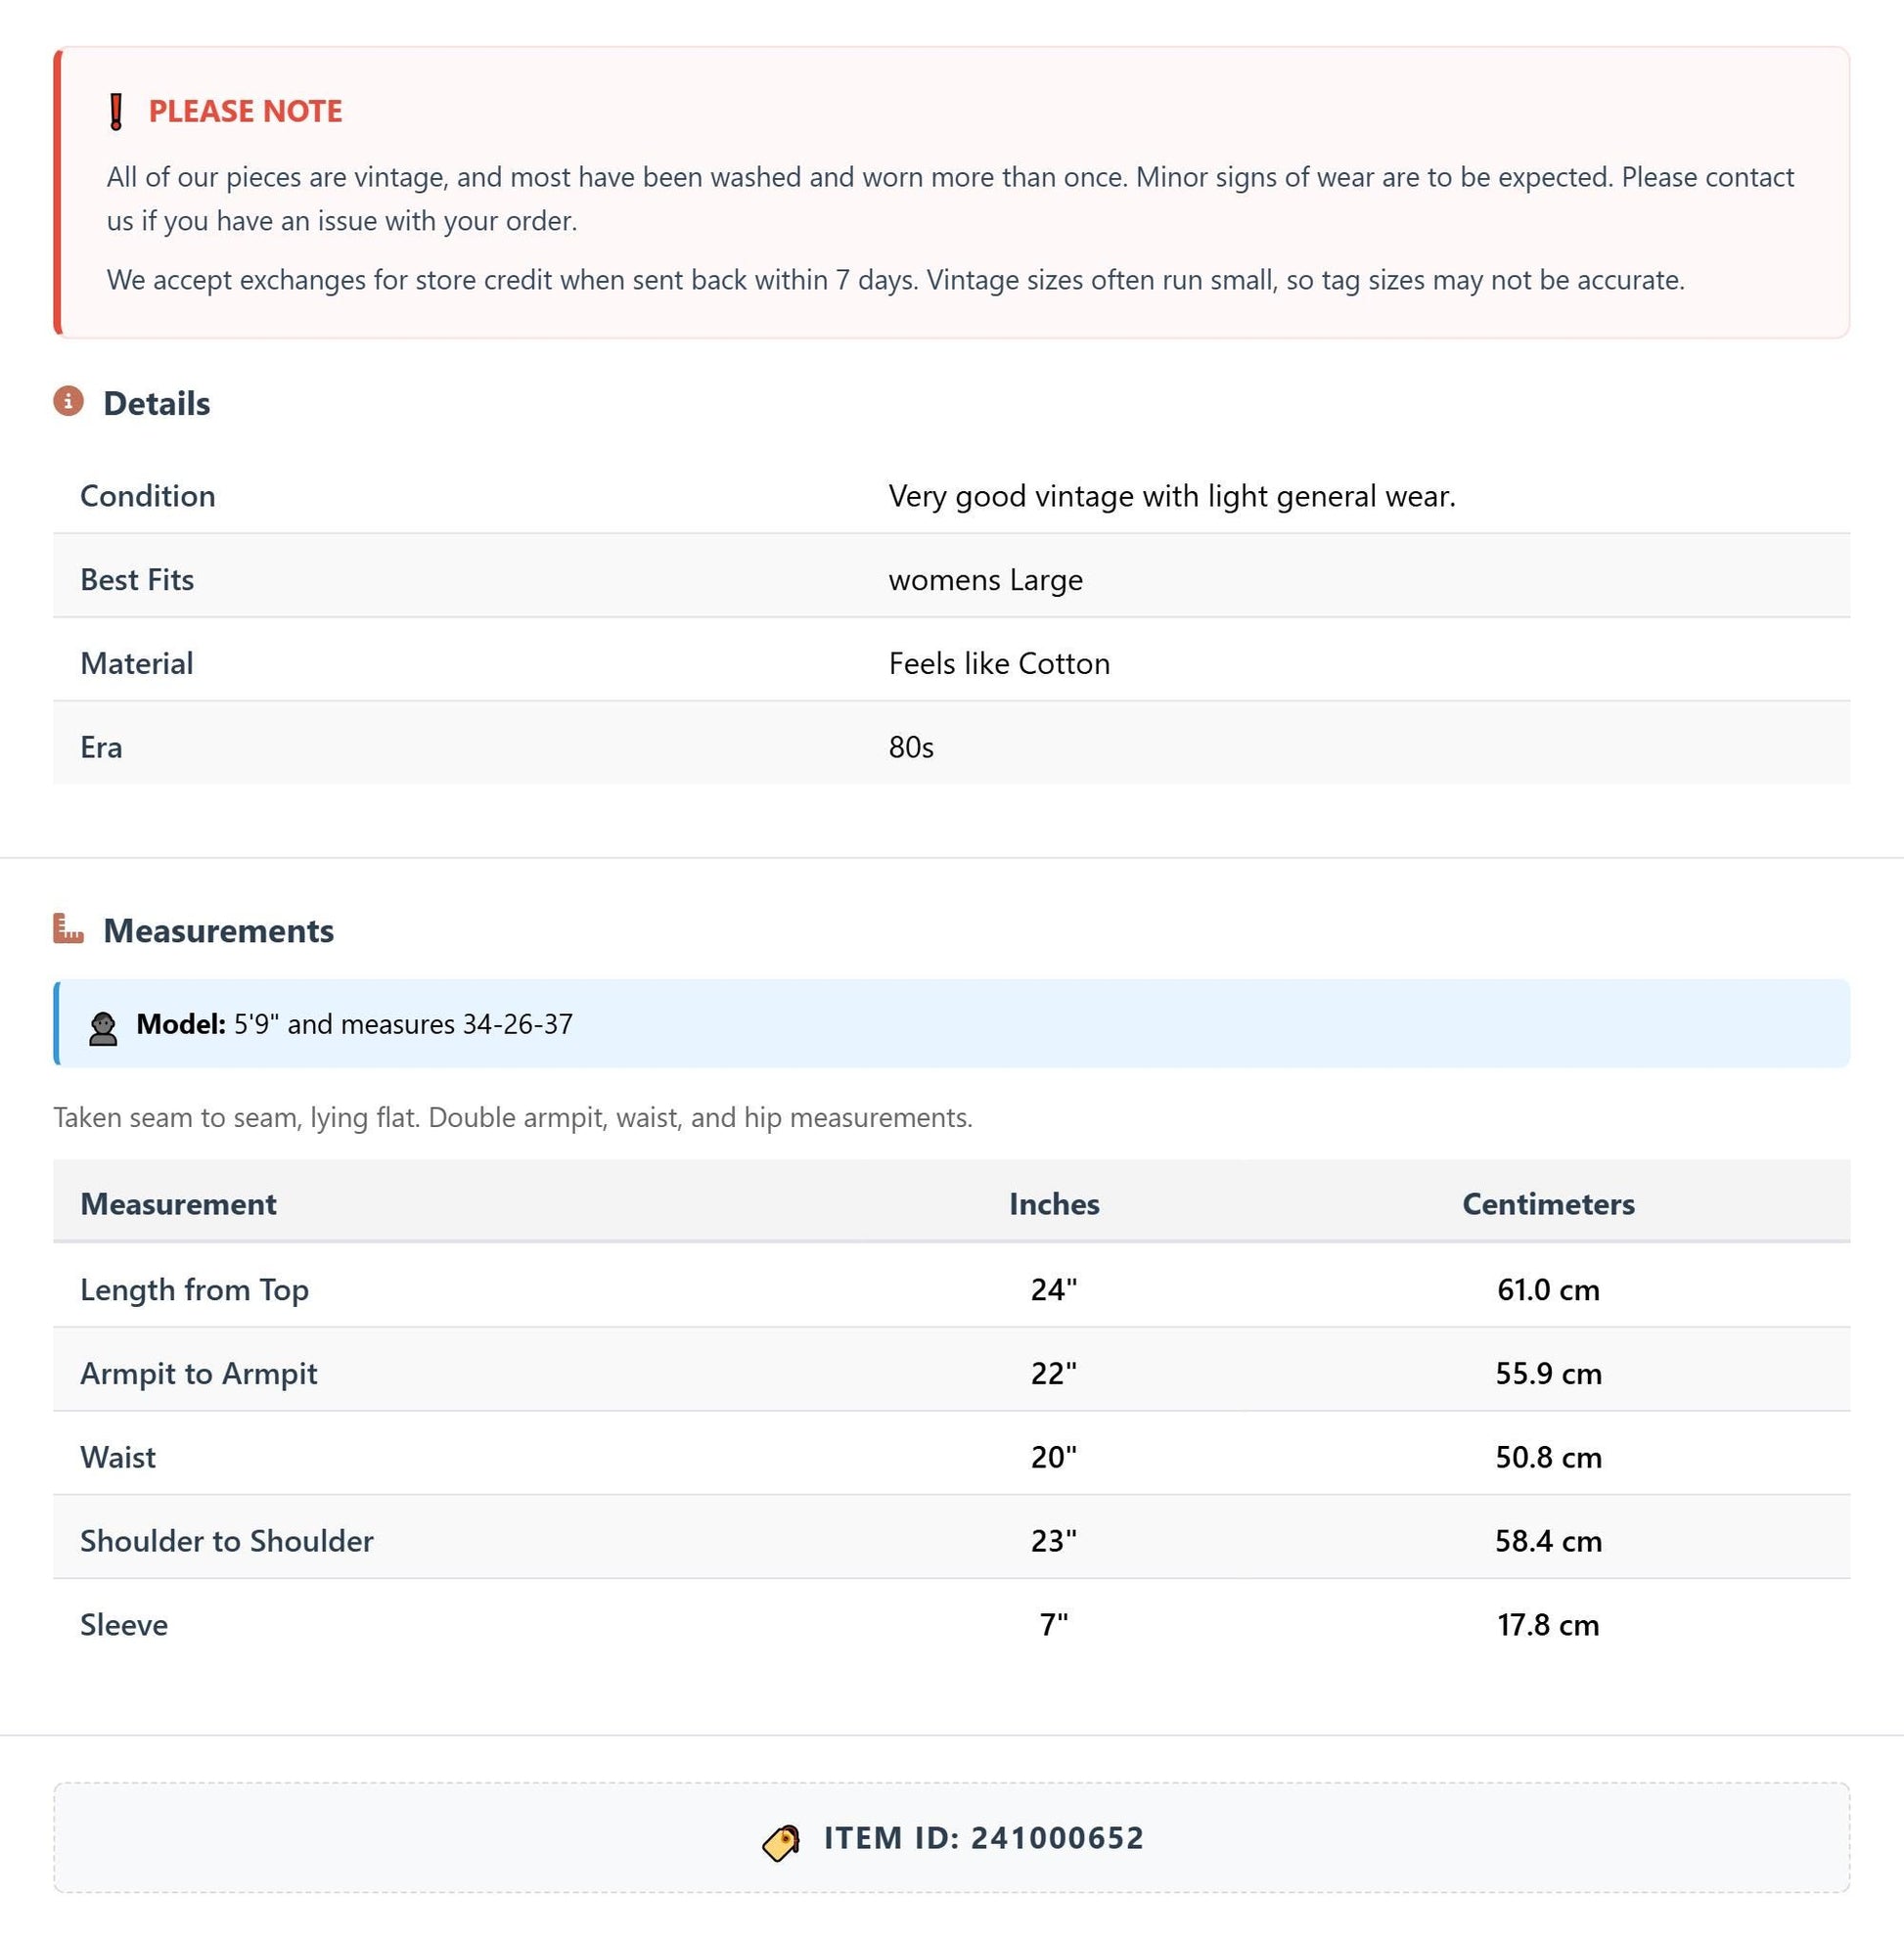Click the Measurements section heading

point(218,930)
